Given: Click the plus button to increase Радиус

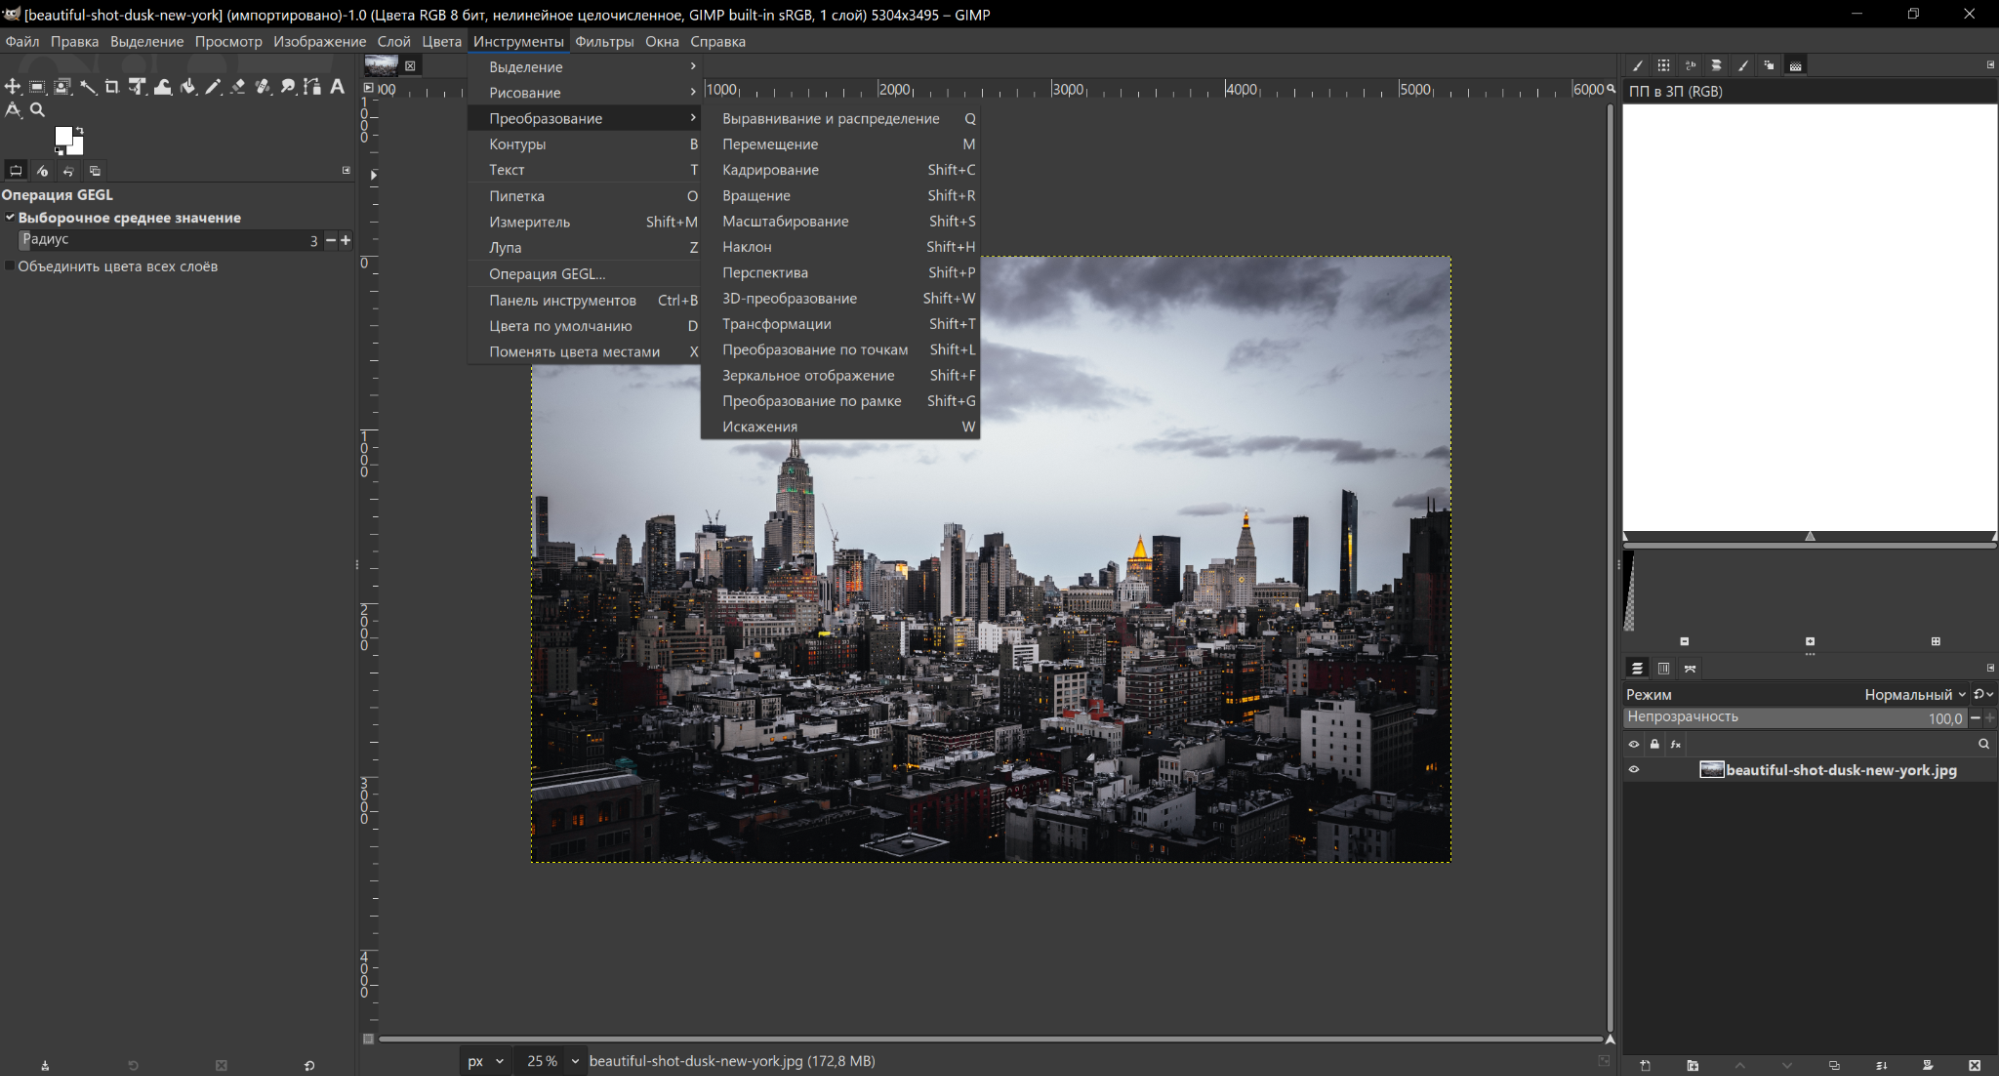Looking at the screenshot, I should tap(346, 240).
